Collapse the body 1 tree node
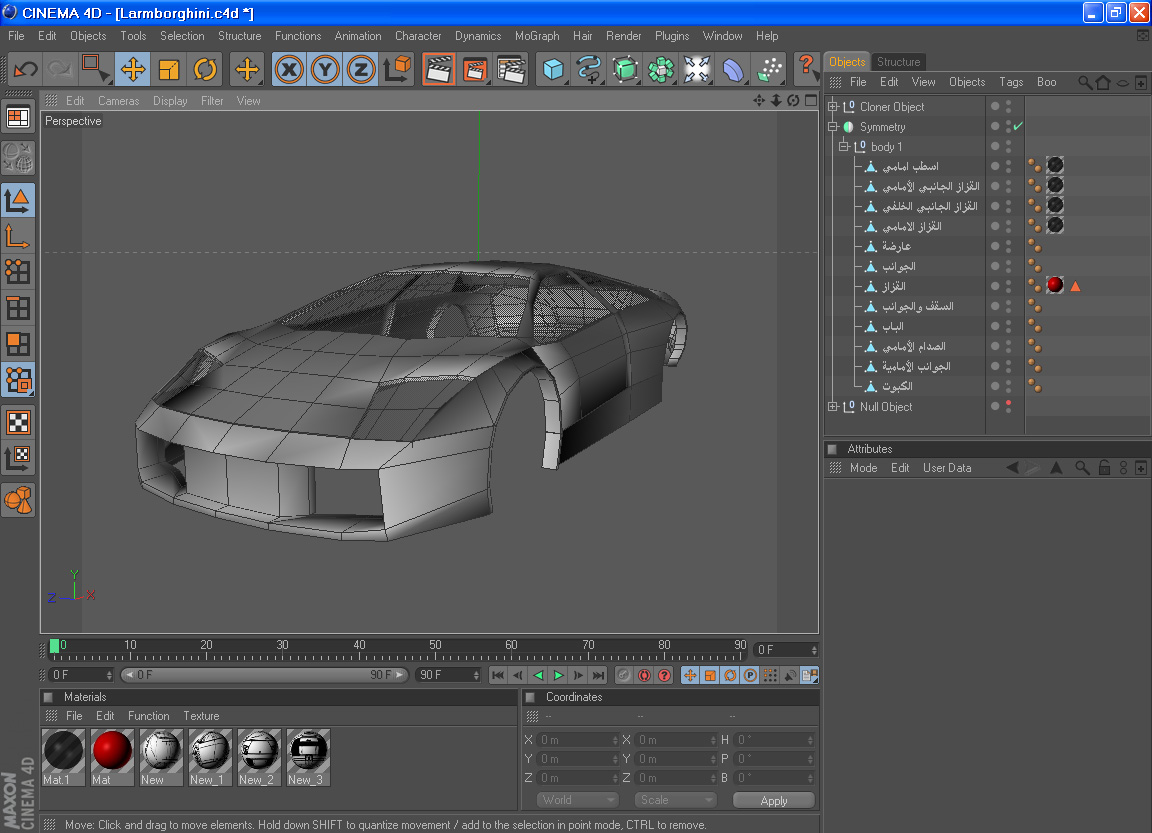 pyautogui.click(x=844, y=146)
